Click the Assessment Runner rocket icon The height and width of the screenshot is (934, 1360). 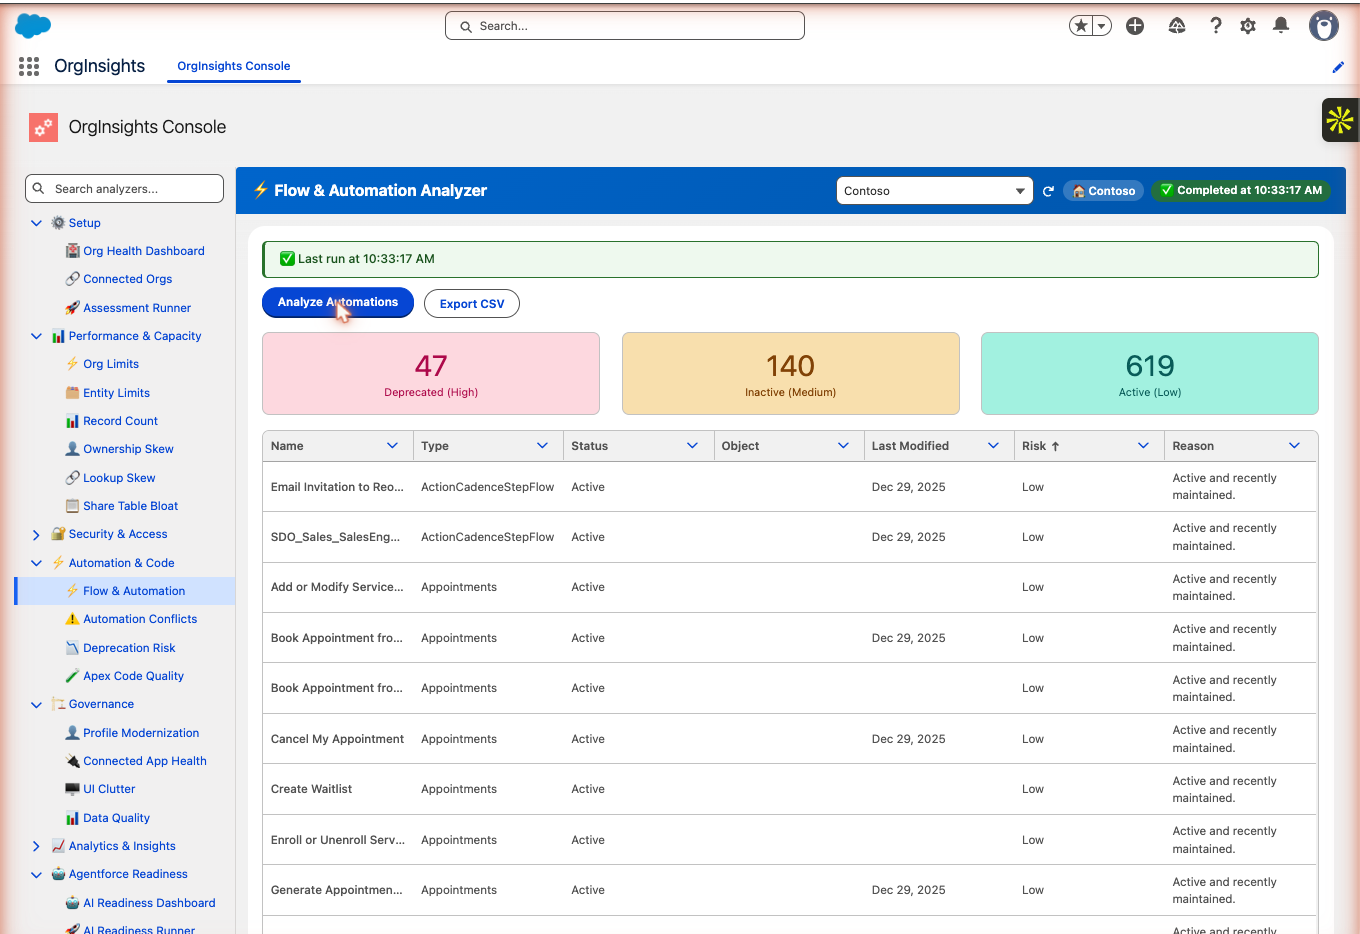pyautogui.click(x=72, y=308)
